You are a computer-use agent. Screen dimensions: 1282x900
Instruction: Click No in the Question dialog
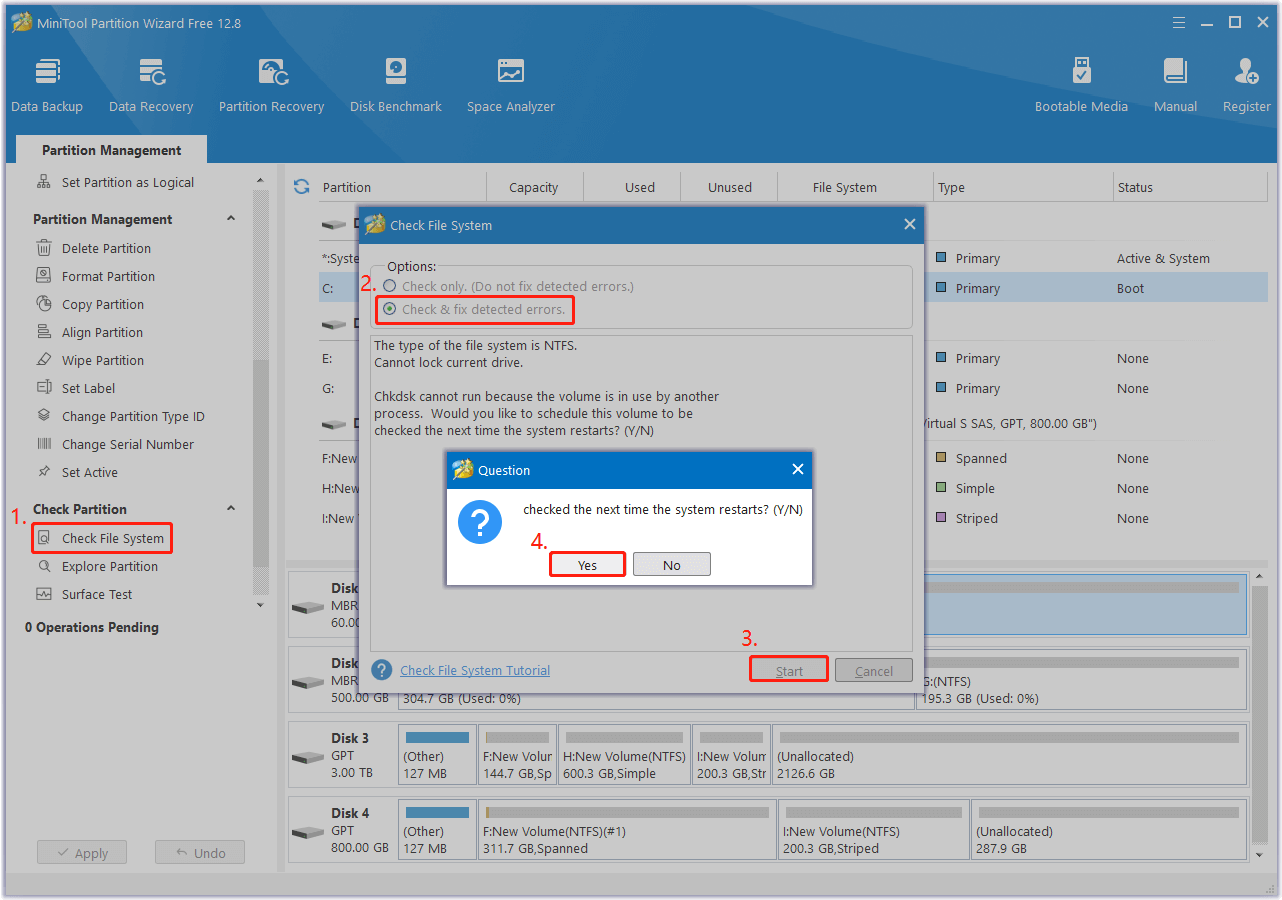coord(672,565)
